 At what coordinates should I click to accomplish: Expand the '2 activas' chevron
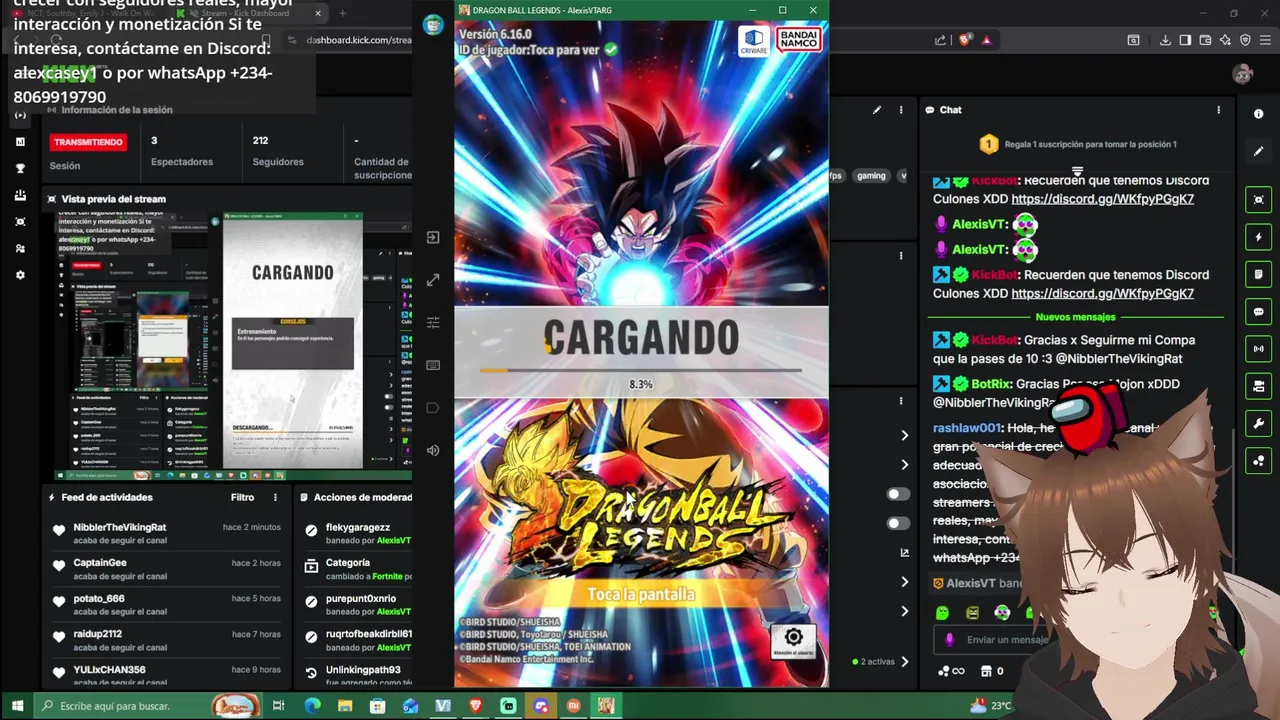[905, 661]
